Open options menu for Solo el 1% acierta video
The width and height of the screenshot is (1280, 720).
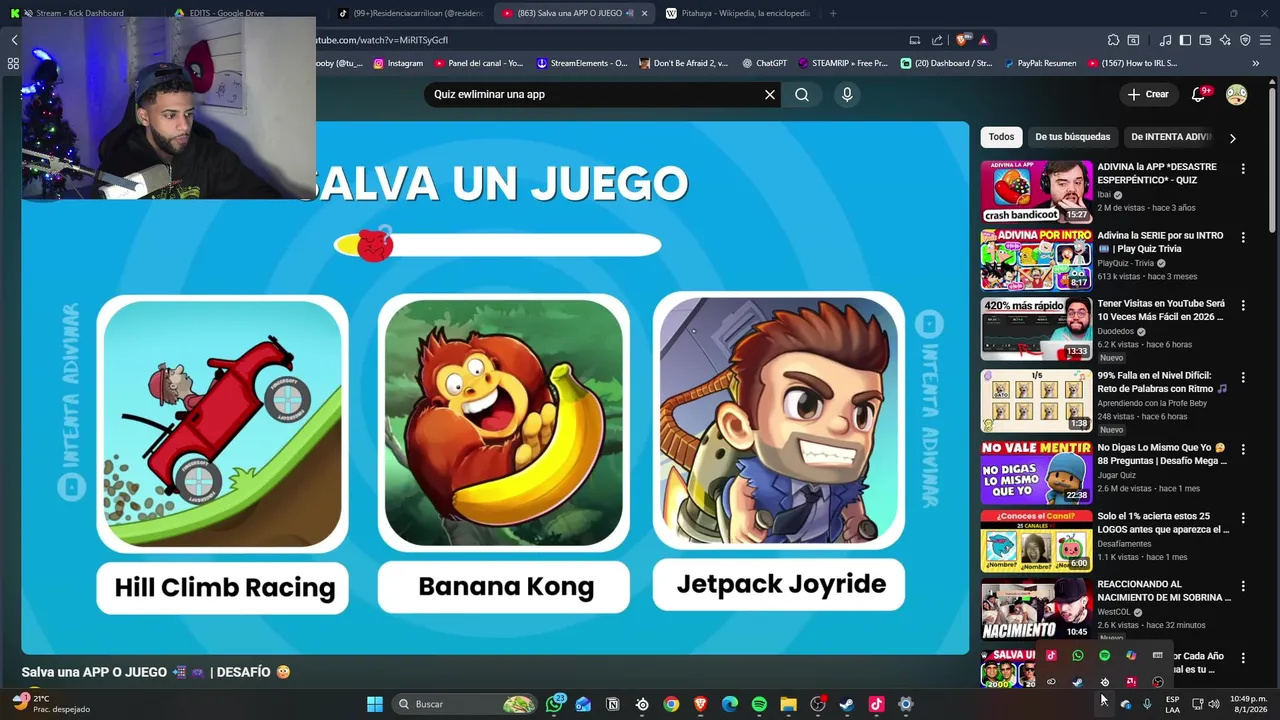tap(1243, 518)
